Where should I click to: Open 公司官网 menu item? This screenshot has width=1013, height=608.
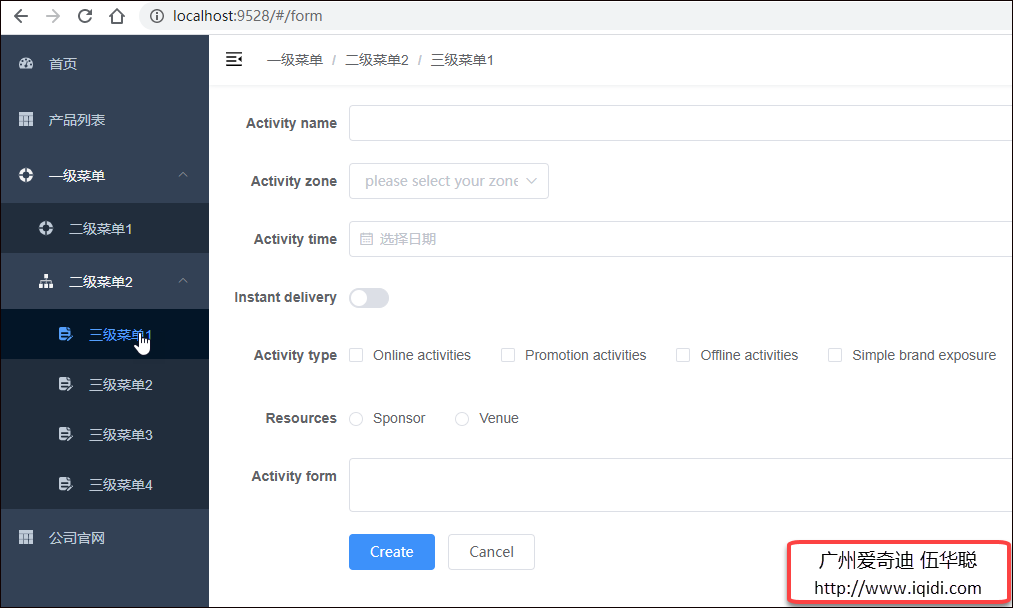click(105, 538)
